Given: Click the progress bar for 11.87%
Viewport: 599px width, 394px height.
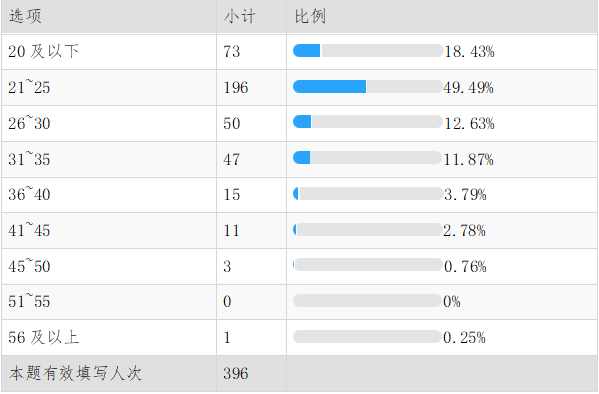Looking at the screenshot, I should coord(367,158).
